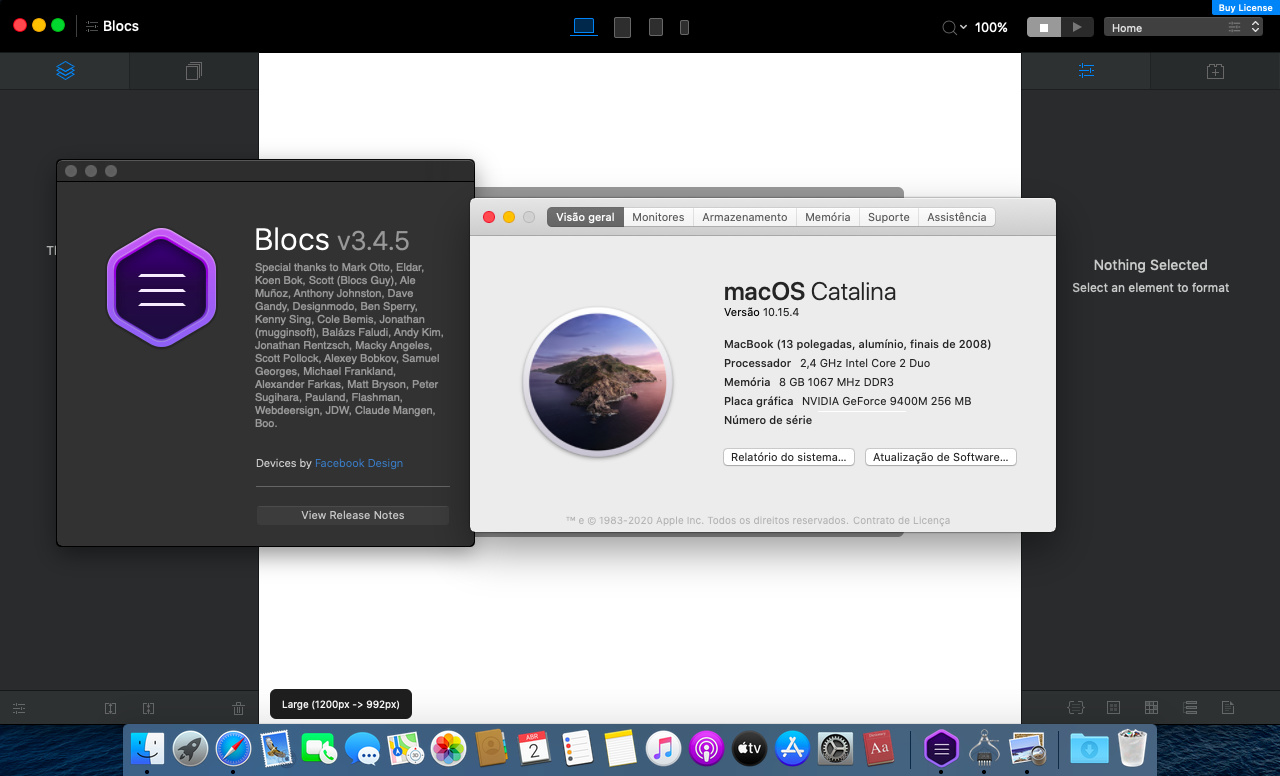Switch to design mode stop button
The width and height of the screenshot is (1280, 776).
pos(1043,27)
